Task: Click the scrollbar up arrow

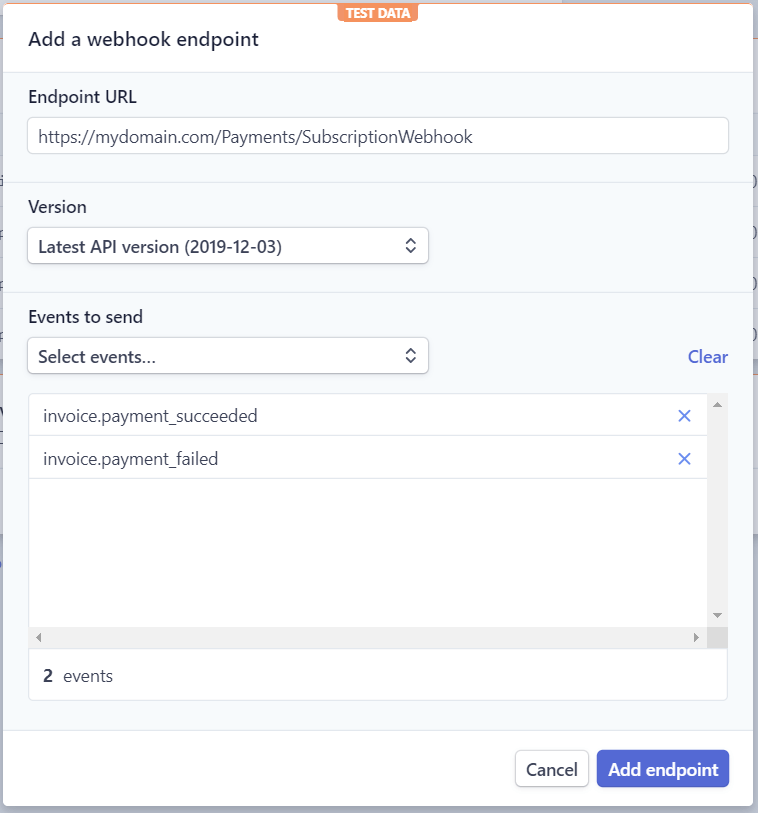Action: 718,402
